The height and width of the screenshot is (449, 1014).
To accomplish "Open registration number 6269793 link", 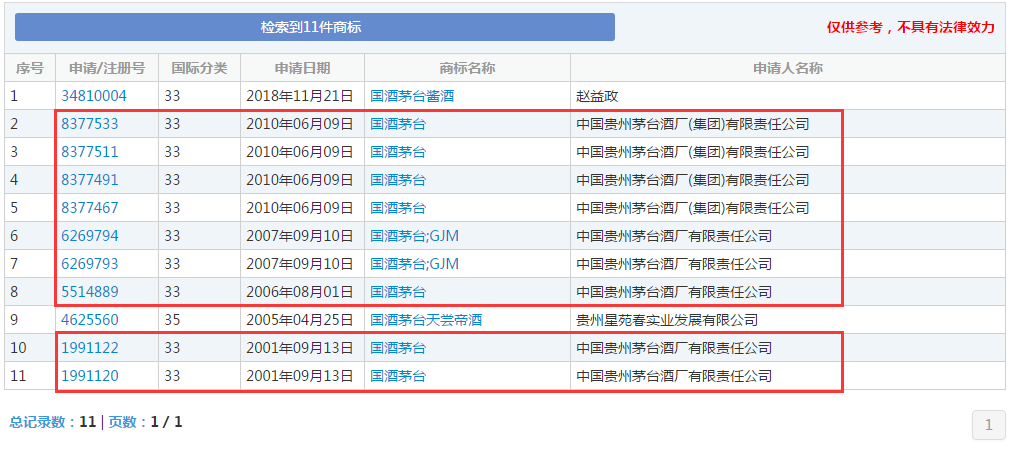I will click(x=90, y=264).
